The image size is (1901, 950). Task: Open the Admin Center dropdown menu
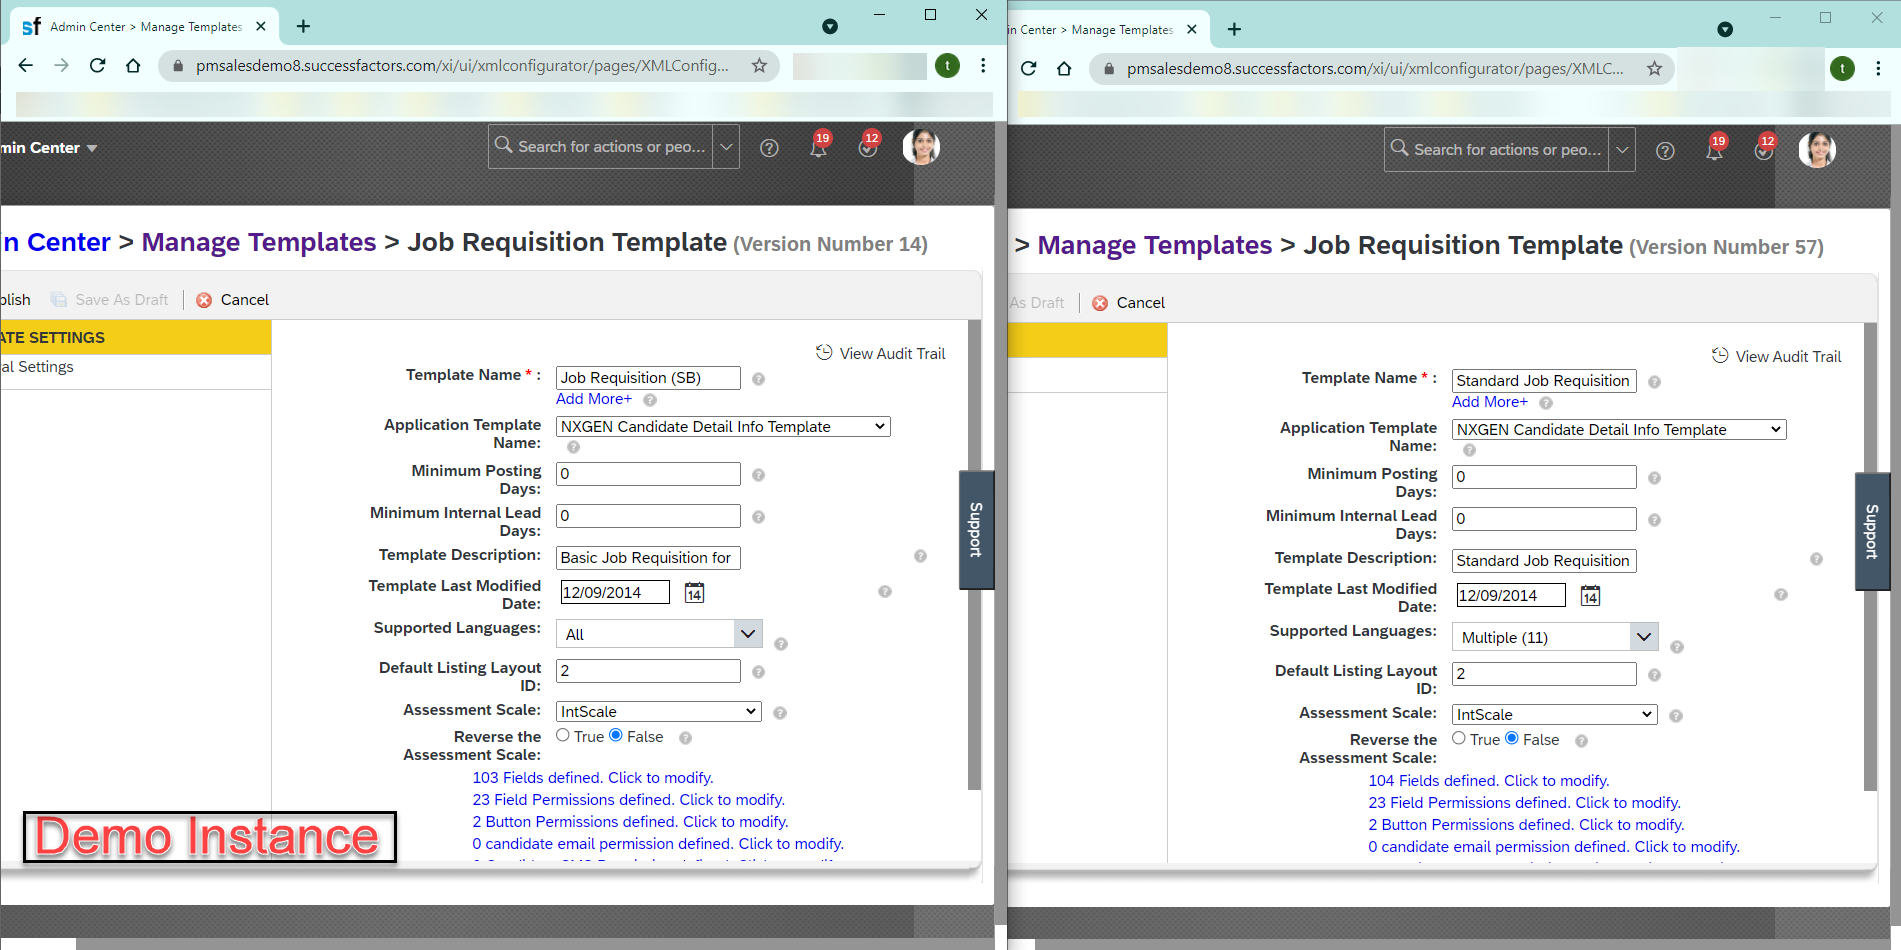pos(49,148)
